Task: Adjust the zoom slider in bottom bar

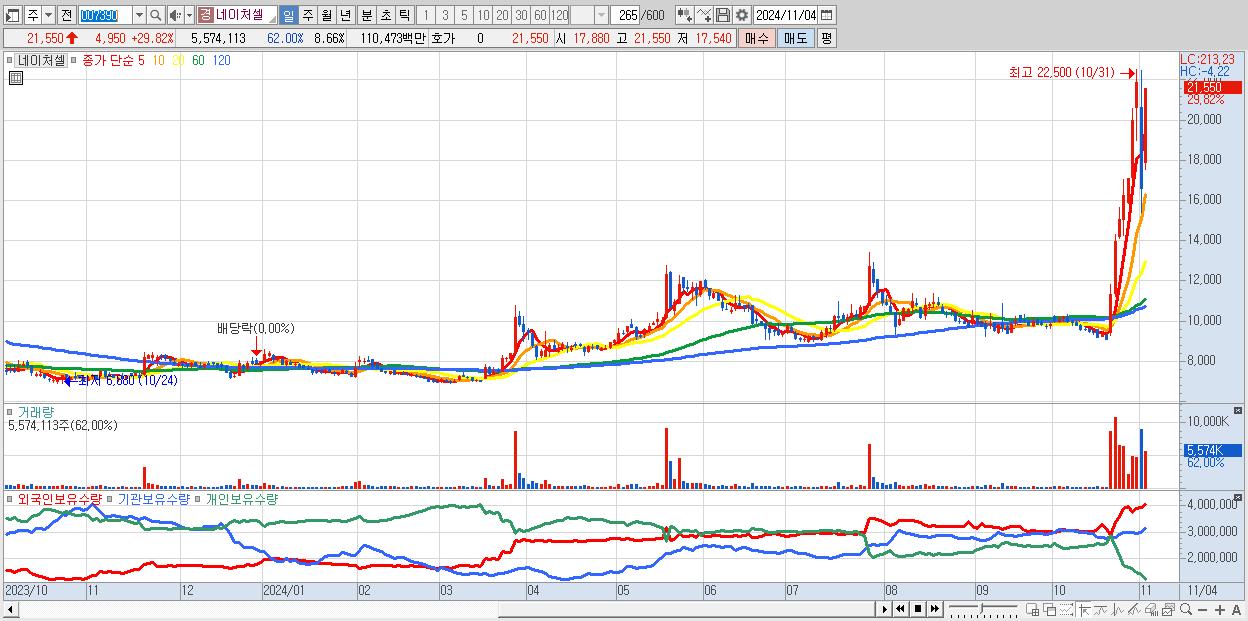Action: (984, 609)
